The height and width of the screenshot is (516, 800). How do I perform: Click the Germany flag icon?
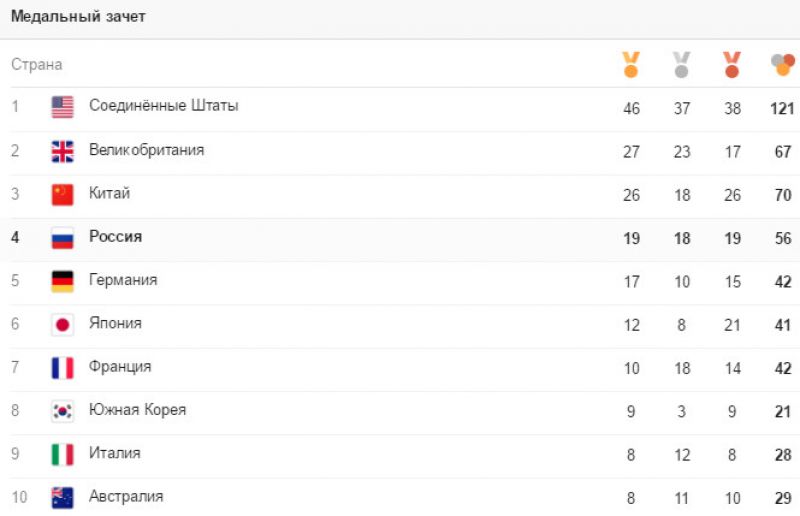(x=63, y=281)
